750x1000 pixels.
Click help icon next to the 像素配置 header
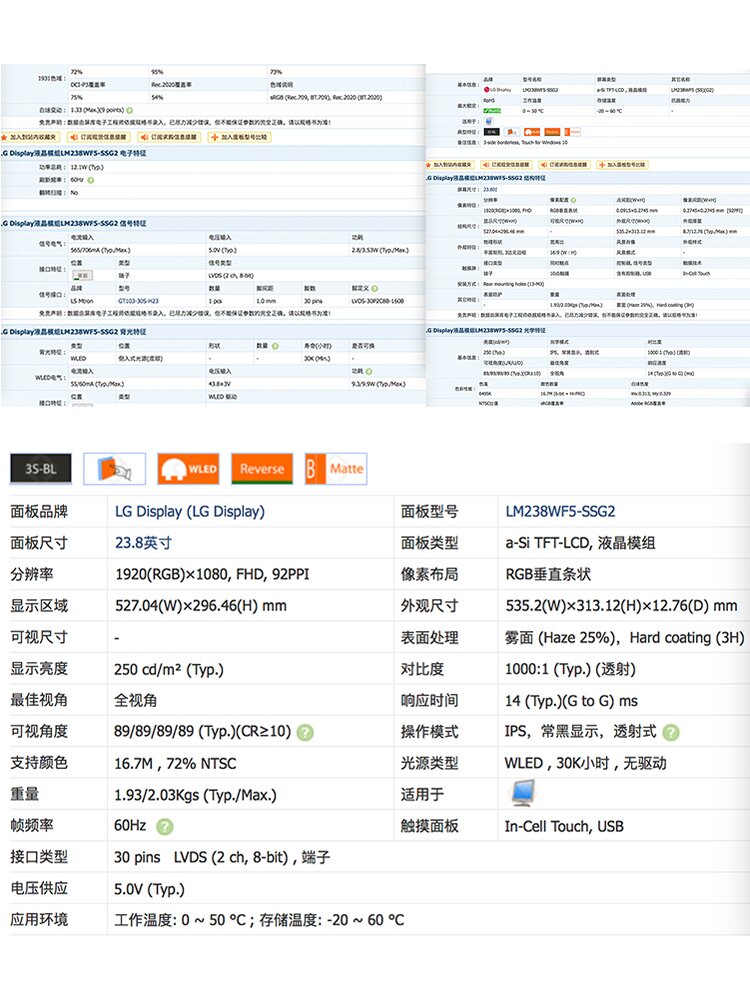(573, 200)
